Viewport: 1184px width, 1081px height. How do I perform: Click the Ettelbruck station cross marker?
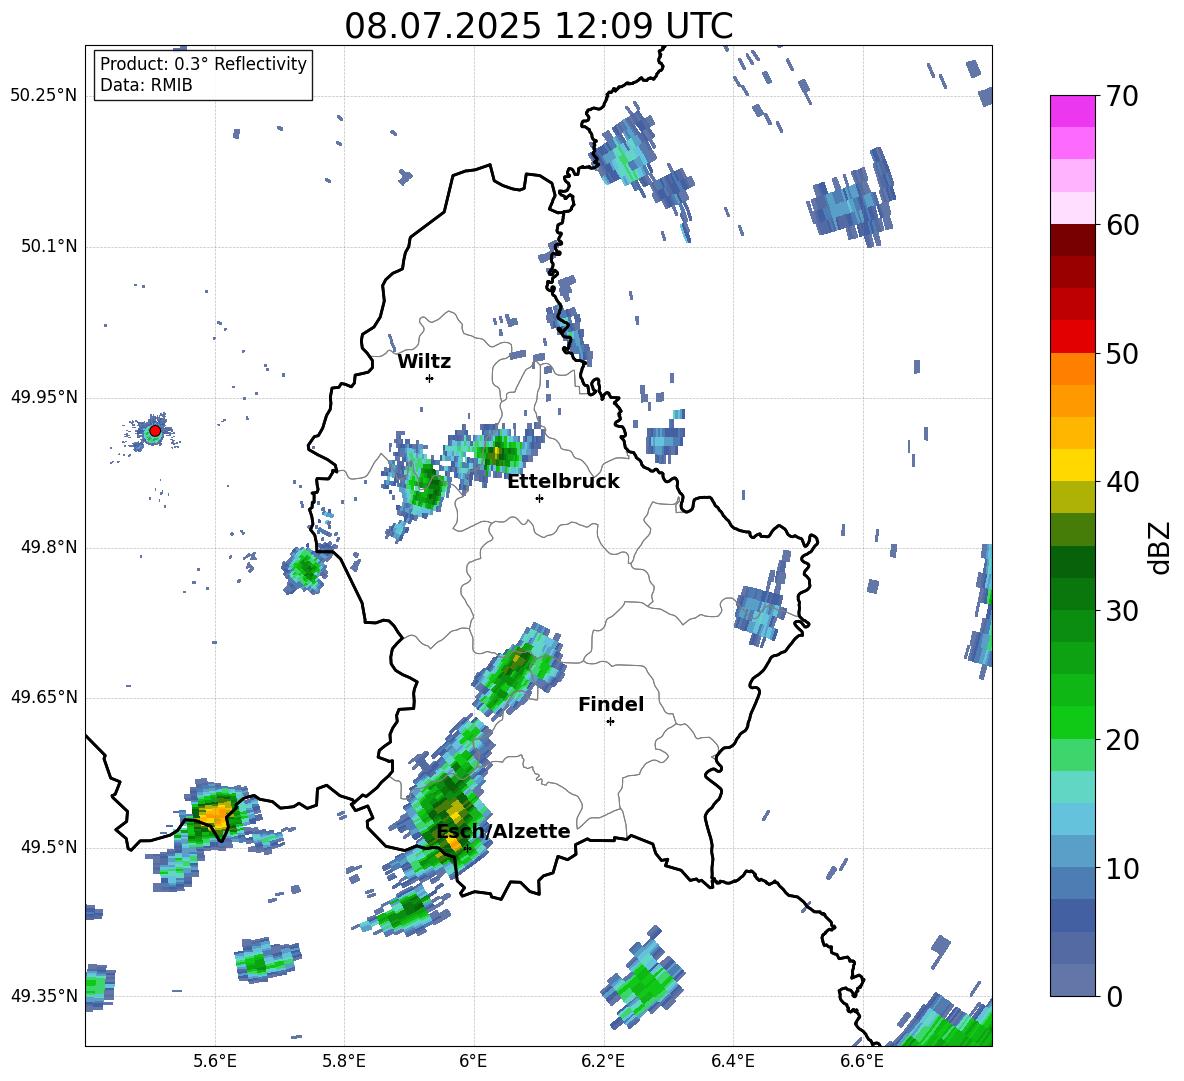[x=539, y=498]
